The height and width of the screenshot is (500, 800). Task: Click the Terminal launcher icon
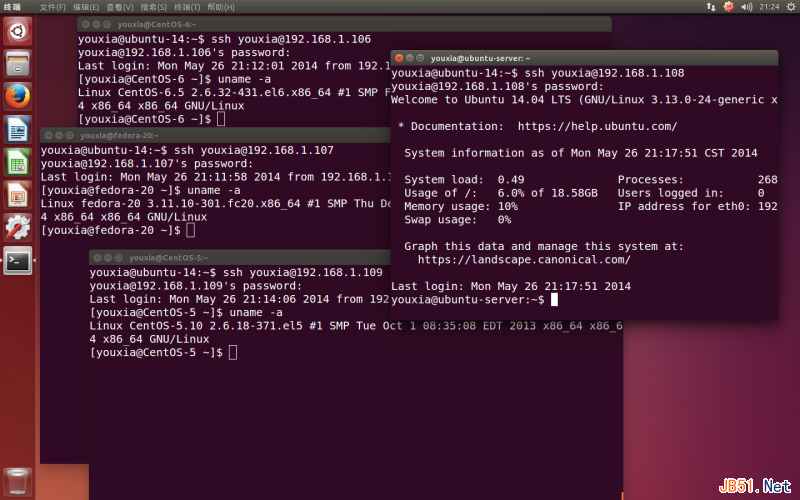click(x=18, y=260)
